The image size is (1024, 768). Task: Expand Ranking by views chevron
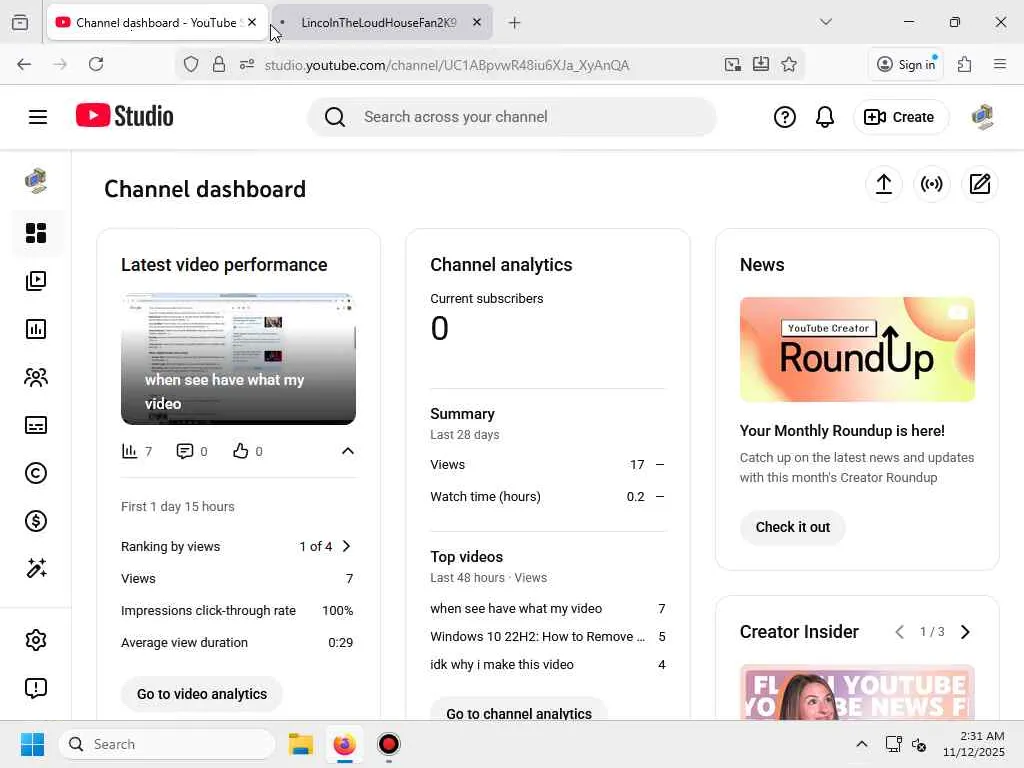coord(347,546)
